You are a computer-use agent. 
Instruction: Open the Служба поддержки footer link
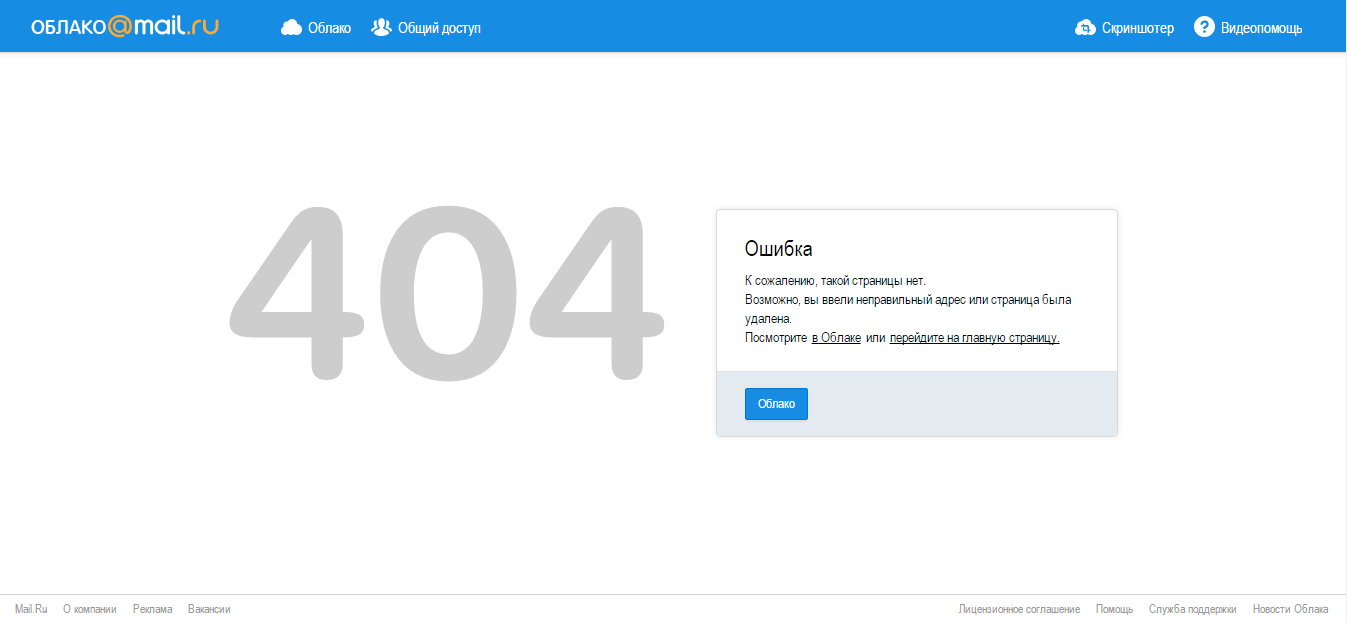pyautogui.click(x=1192, y=609)
